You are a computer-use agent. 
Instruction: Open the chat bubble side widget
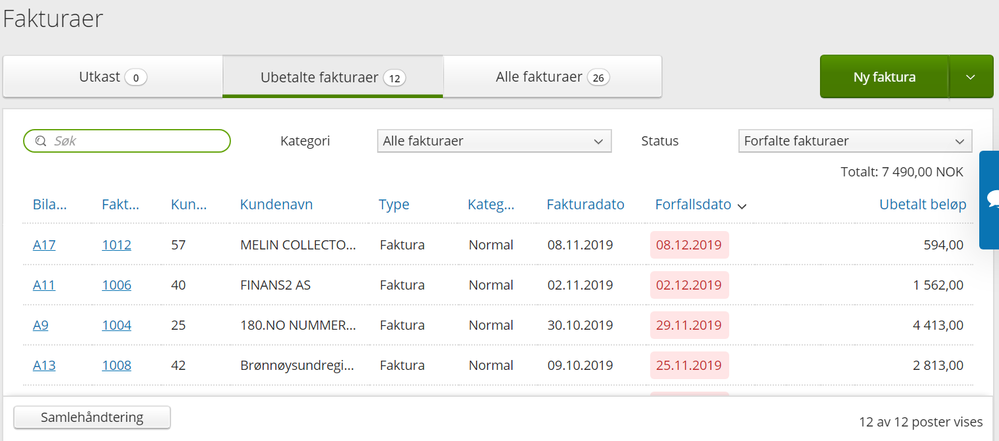coord(989,199)
